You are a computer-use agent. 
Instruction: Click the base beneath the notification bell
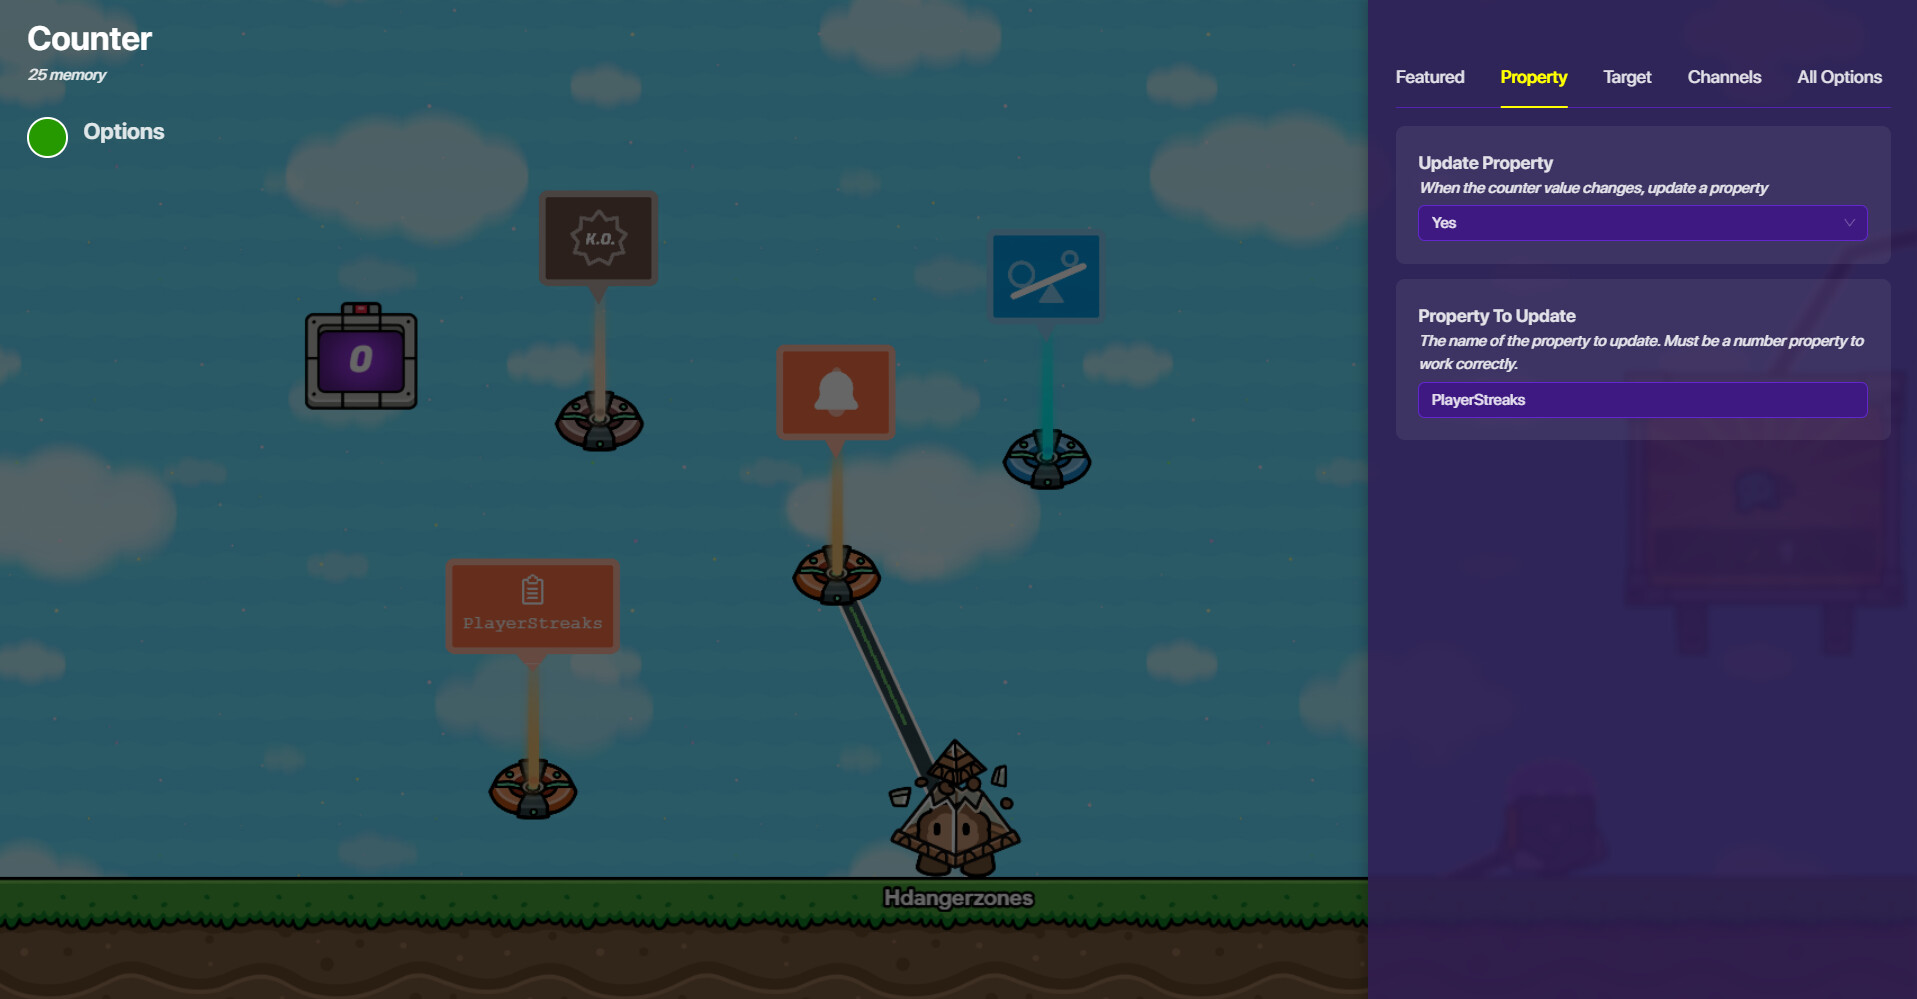[x=836, y=576]
